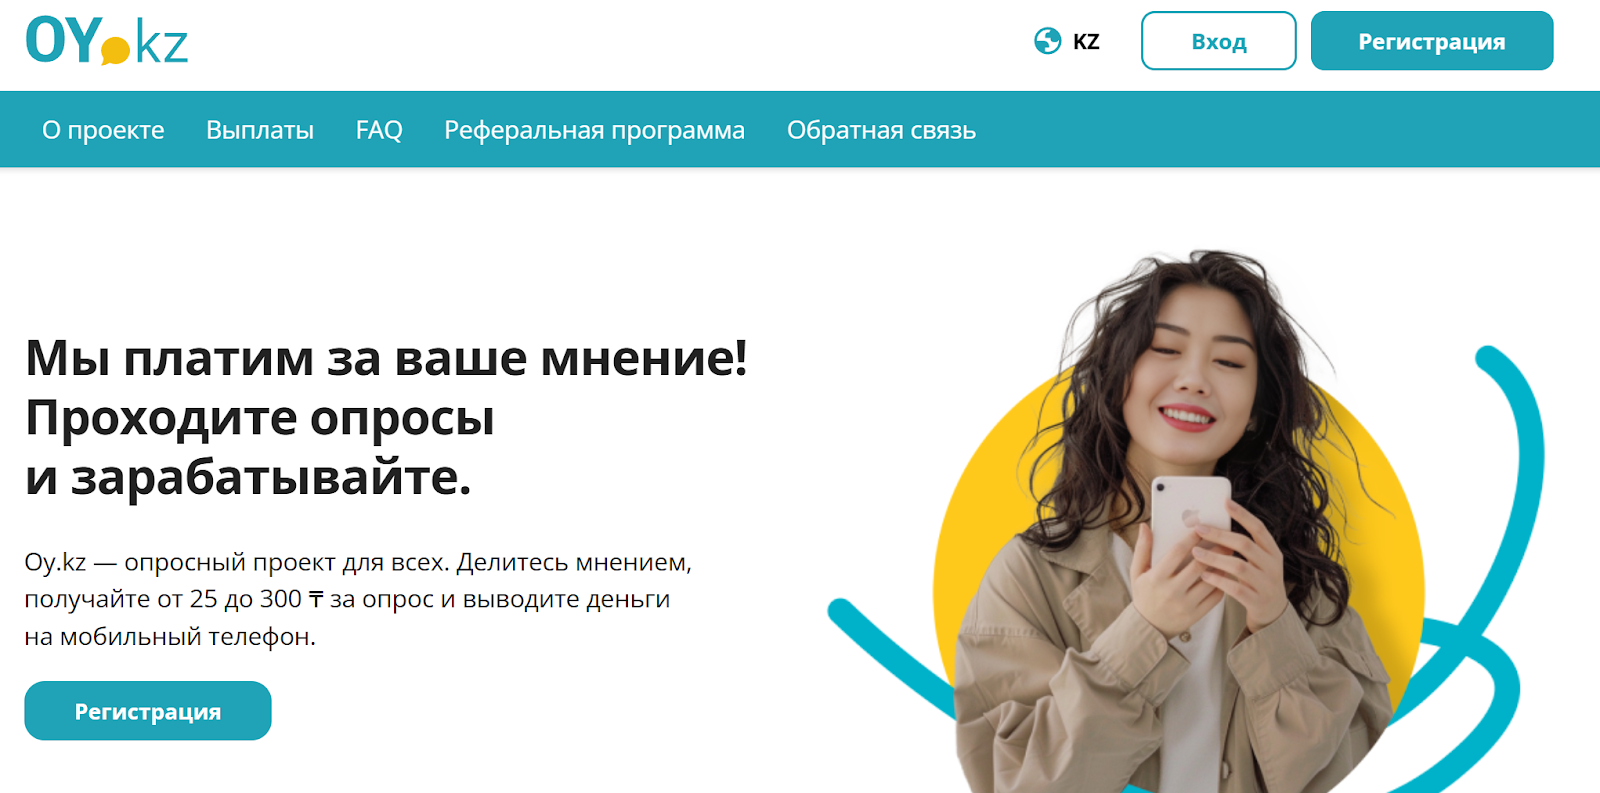
Task: Open Обратная связь link
Action: (881, 130)
